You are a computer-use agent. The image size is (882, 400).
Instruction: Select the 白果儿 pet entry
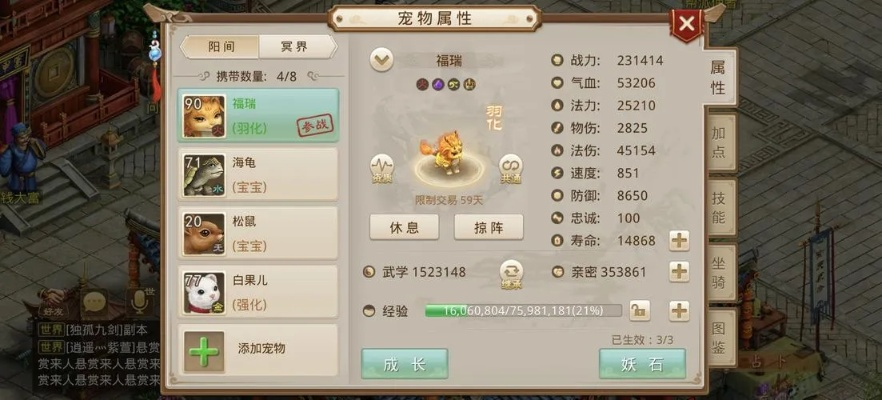coord(258,292)
